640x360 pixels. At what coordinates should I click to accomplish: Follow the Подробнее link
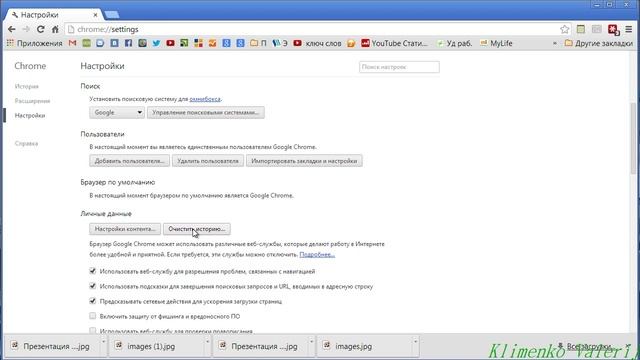pyautogui.click(x=317, y=254)
